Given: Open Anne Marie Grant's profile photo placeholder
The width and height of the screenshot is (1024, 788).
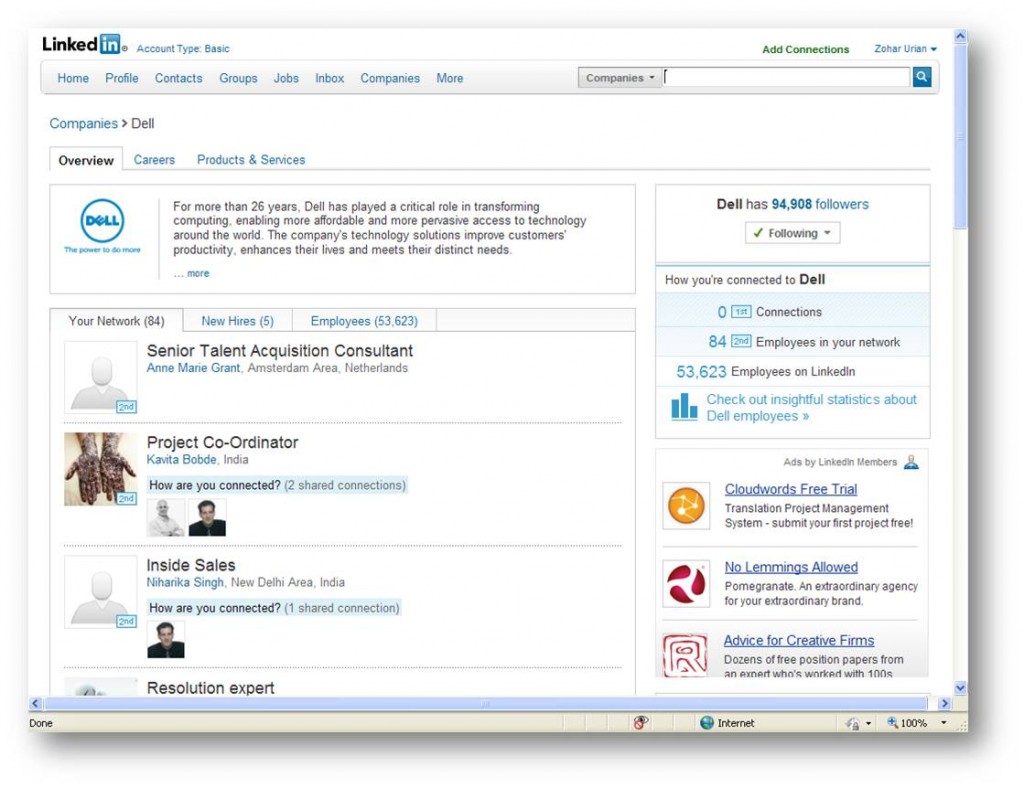Looking at the screenshot, I should click(x=101, y=377).
